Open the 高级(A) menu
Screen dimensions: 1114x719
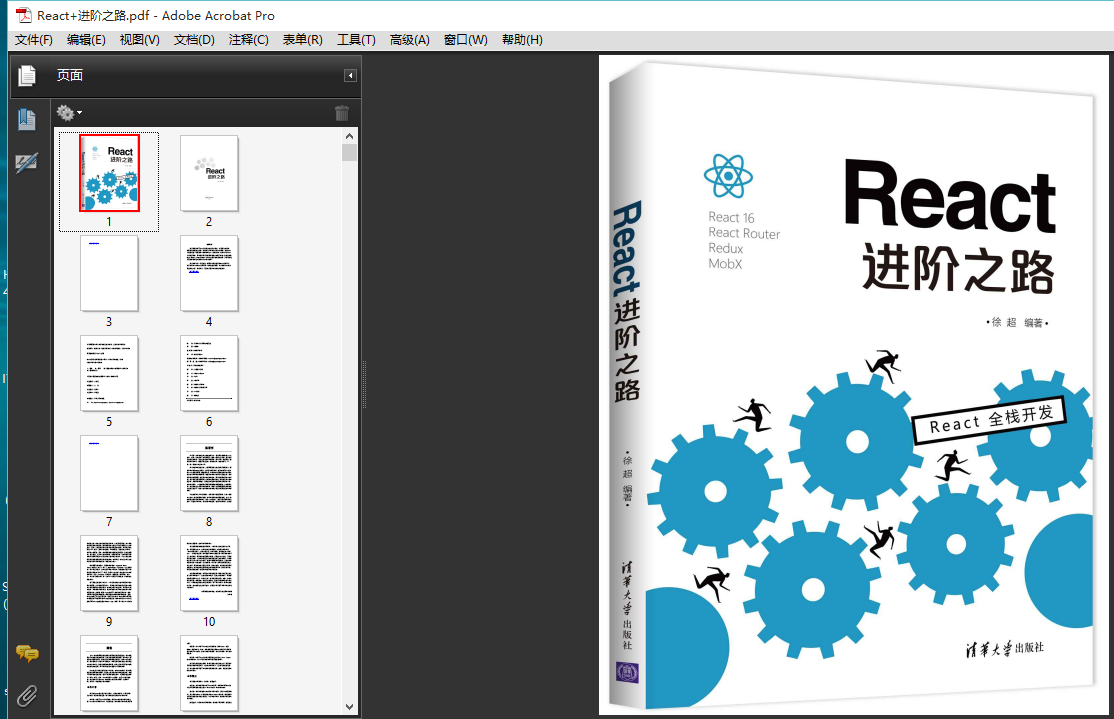(x=409, y=40)
